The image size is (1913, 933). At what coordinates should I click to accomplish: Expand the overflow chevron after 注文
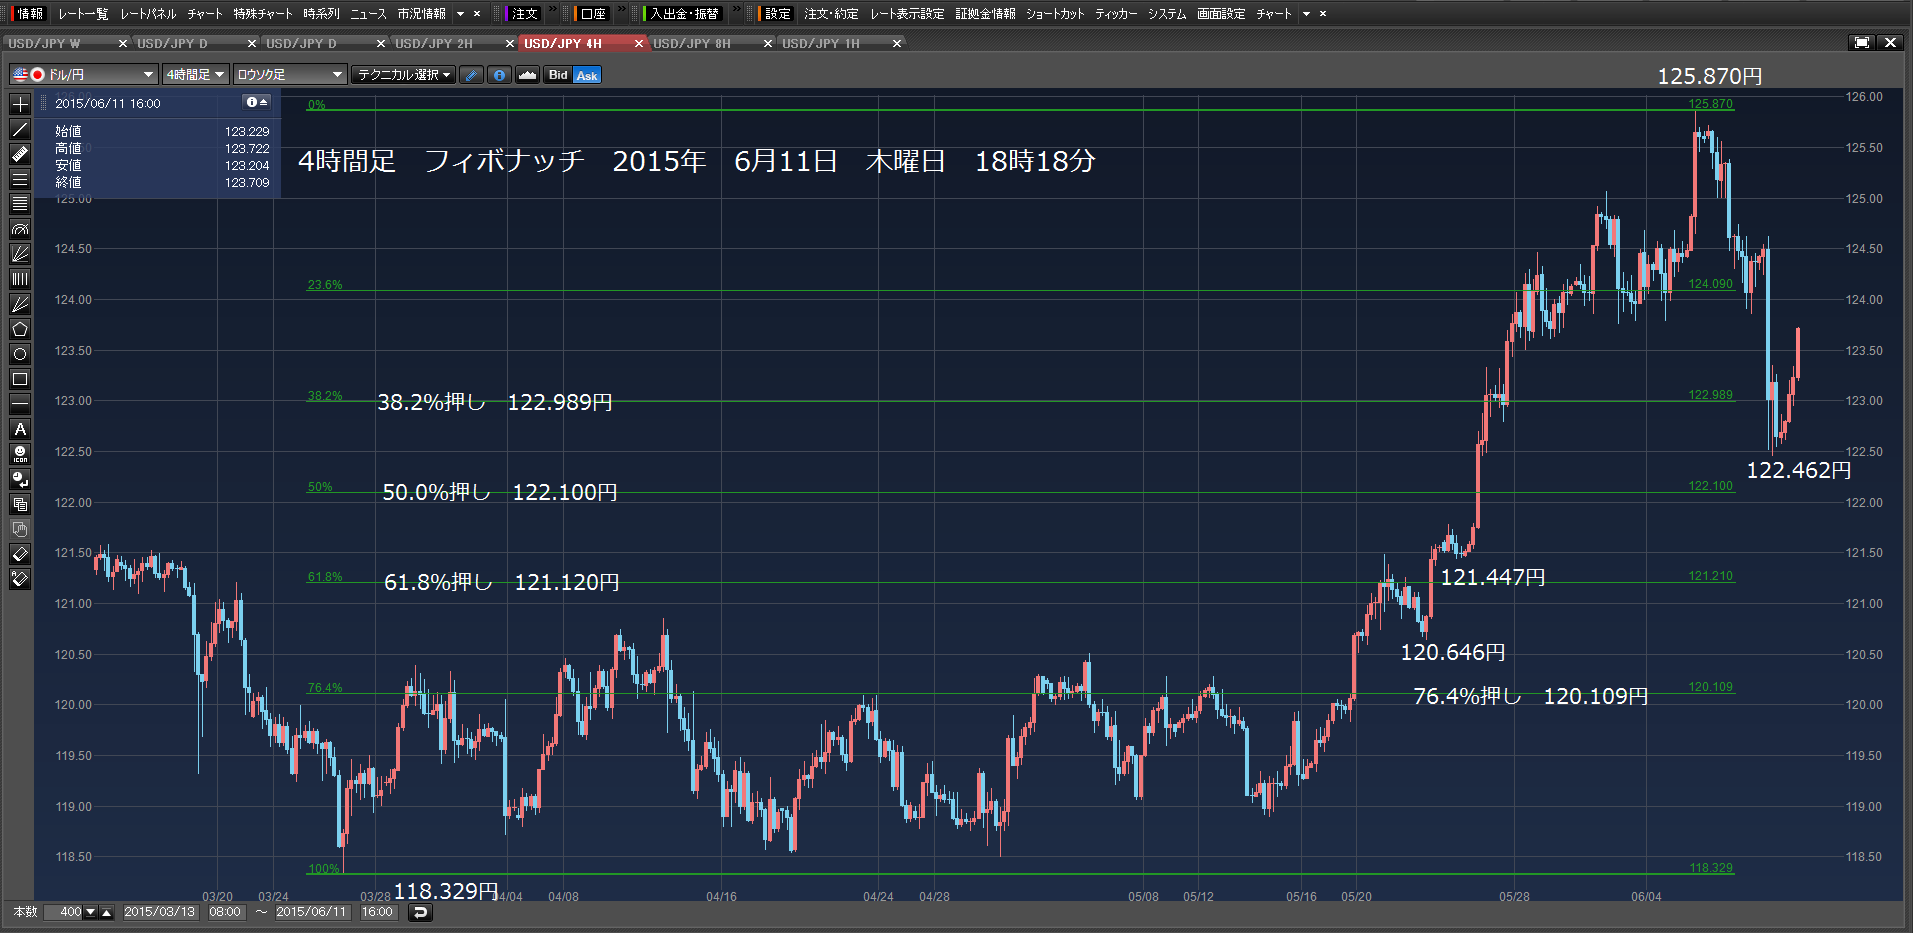553,10
